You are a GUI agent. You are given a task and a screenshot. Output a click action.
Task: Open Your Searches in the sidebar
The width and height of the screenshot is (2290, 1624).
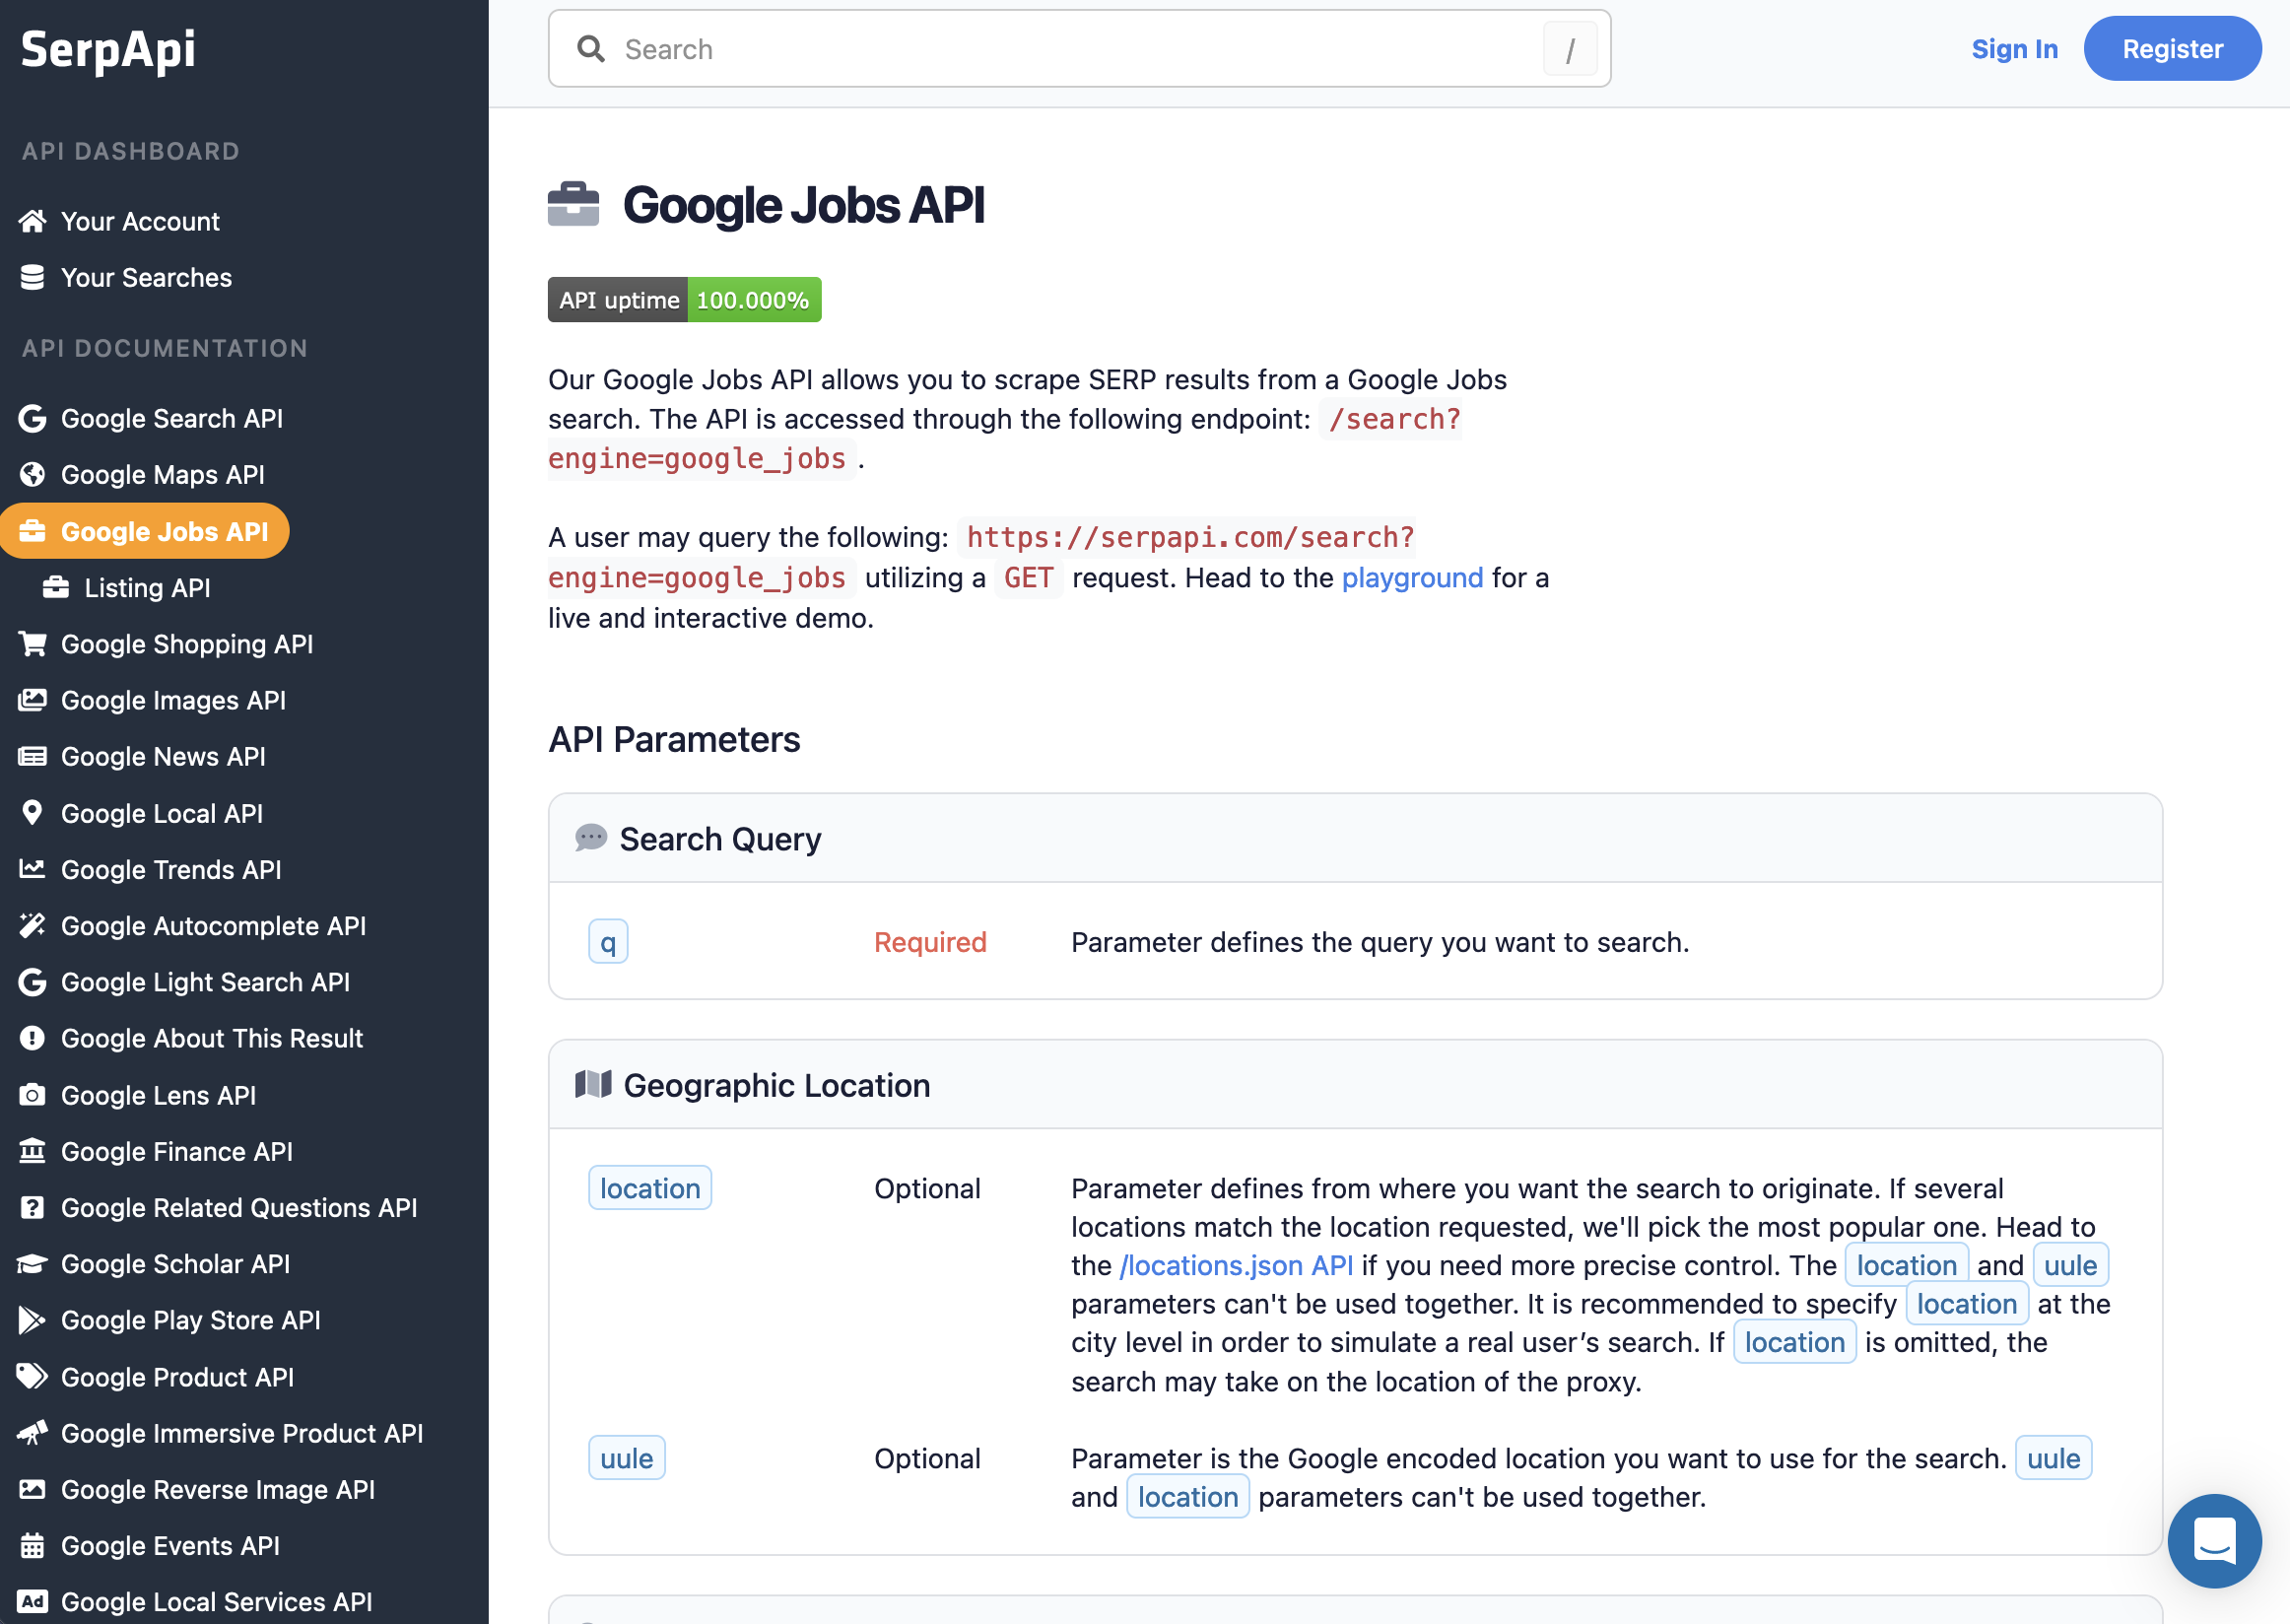146,277
